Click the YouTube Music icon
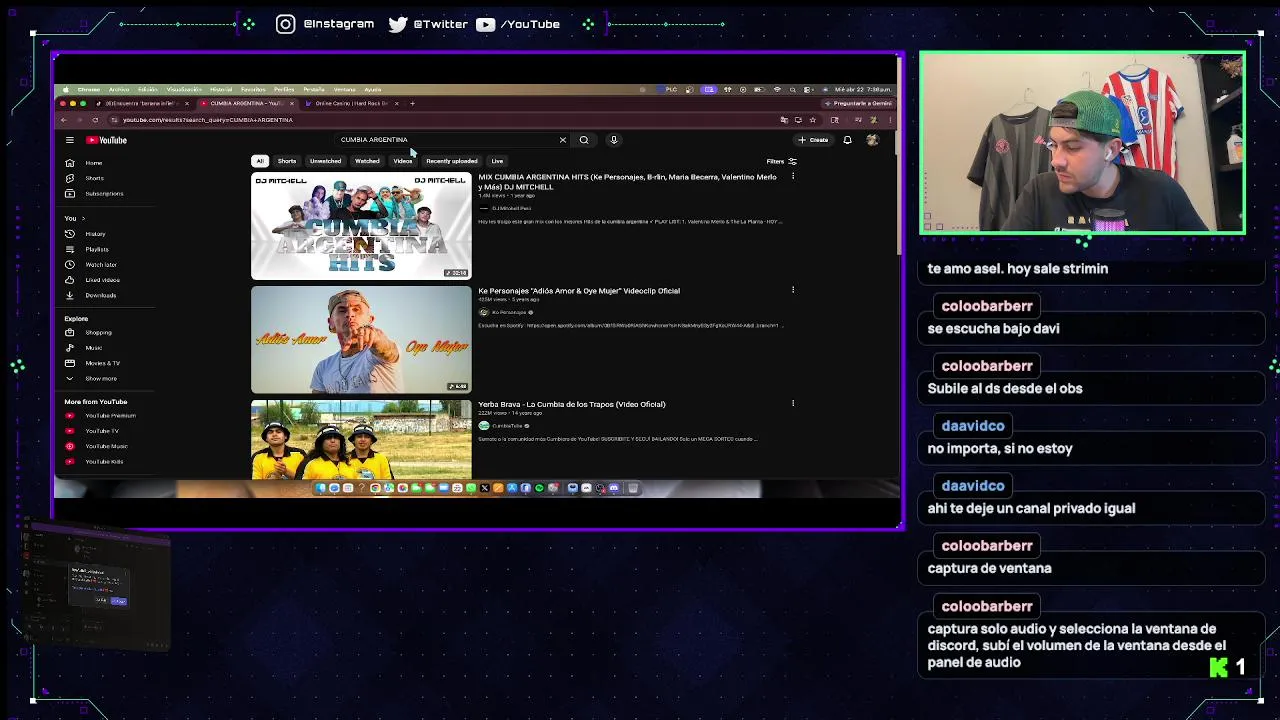This screenshot has height=720, width=1280. click(x=69, y=446)
